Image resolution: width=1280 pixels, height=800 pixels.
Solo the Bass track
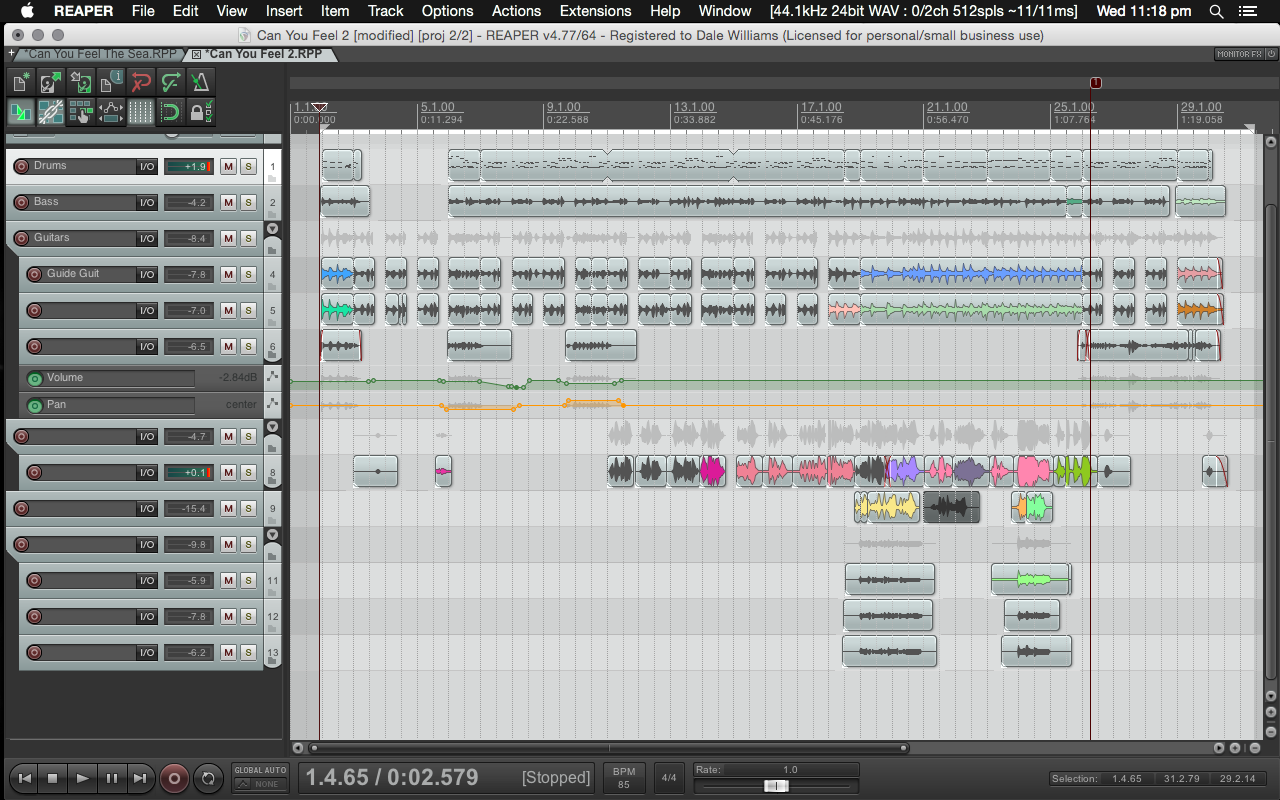tap(248, 202)
